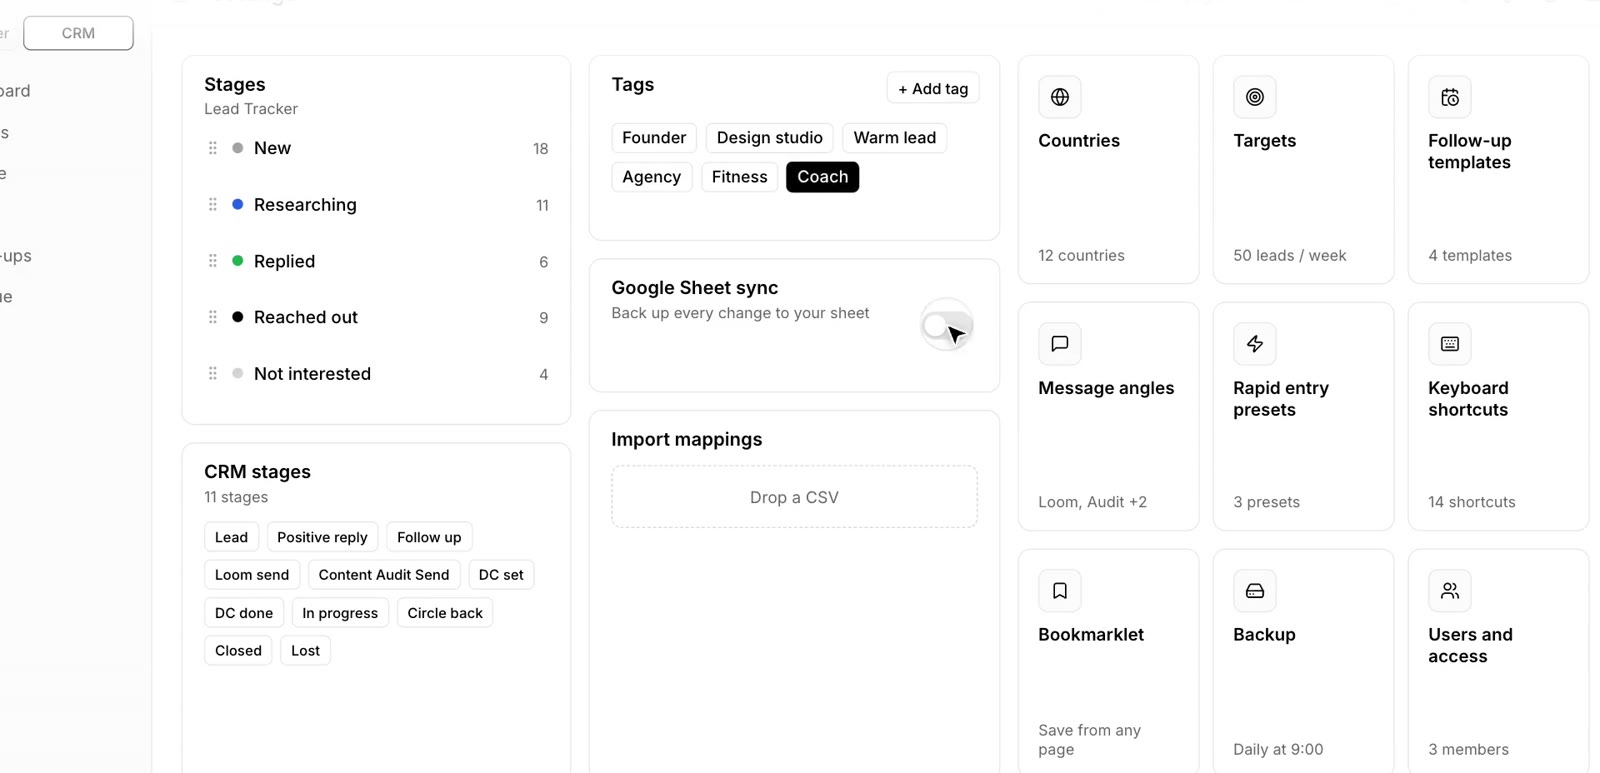Screen dimensions: 1600x773
Task: Select the Rapid entry presets lightning icon
Action: point(1255,344)
